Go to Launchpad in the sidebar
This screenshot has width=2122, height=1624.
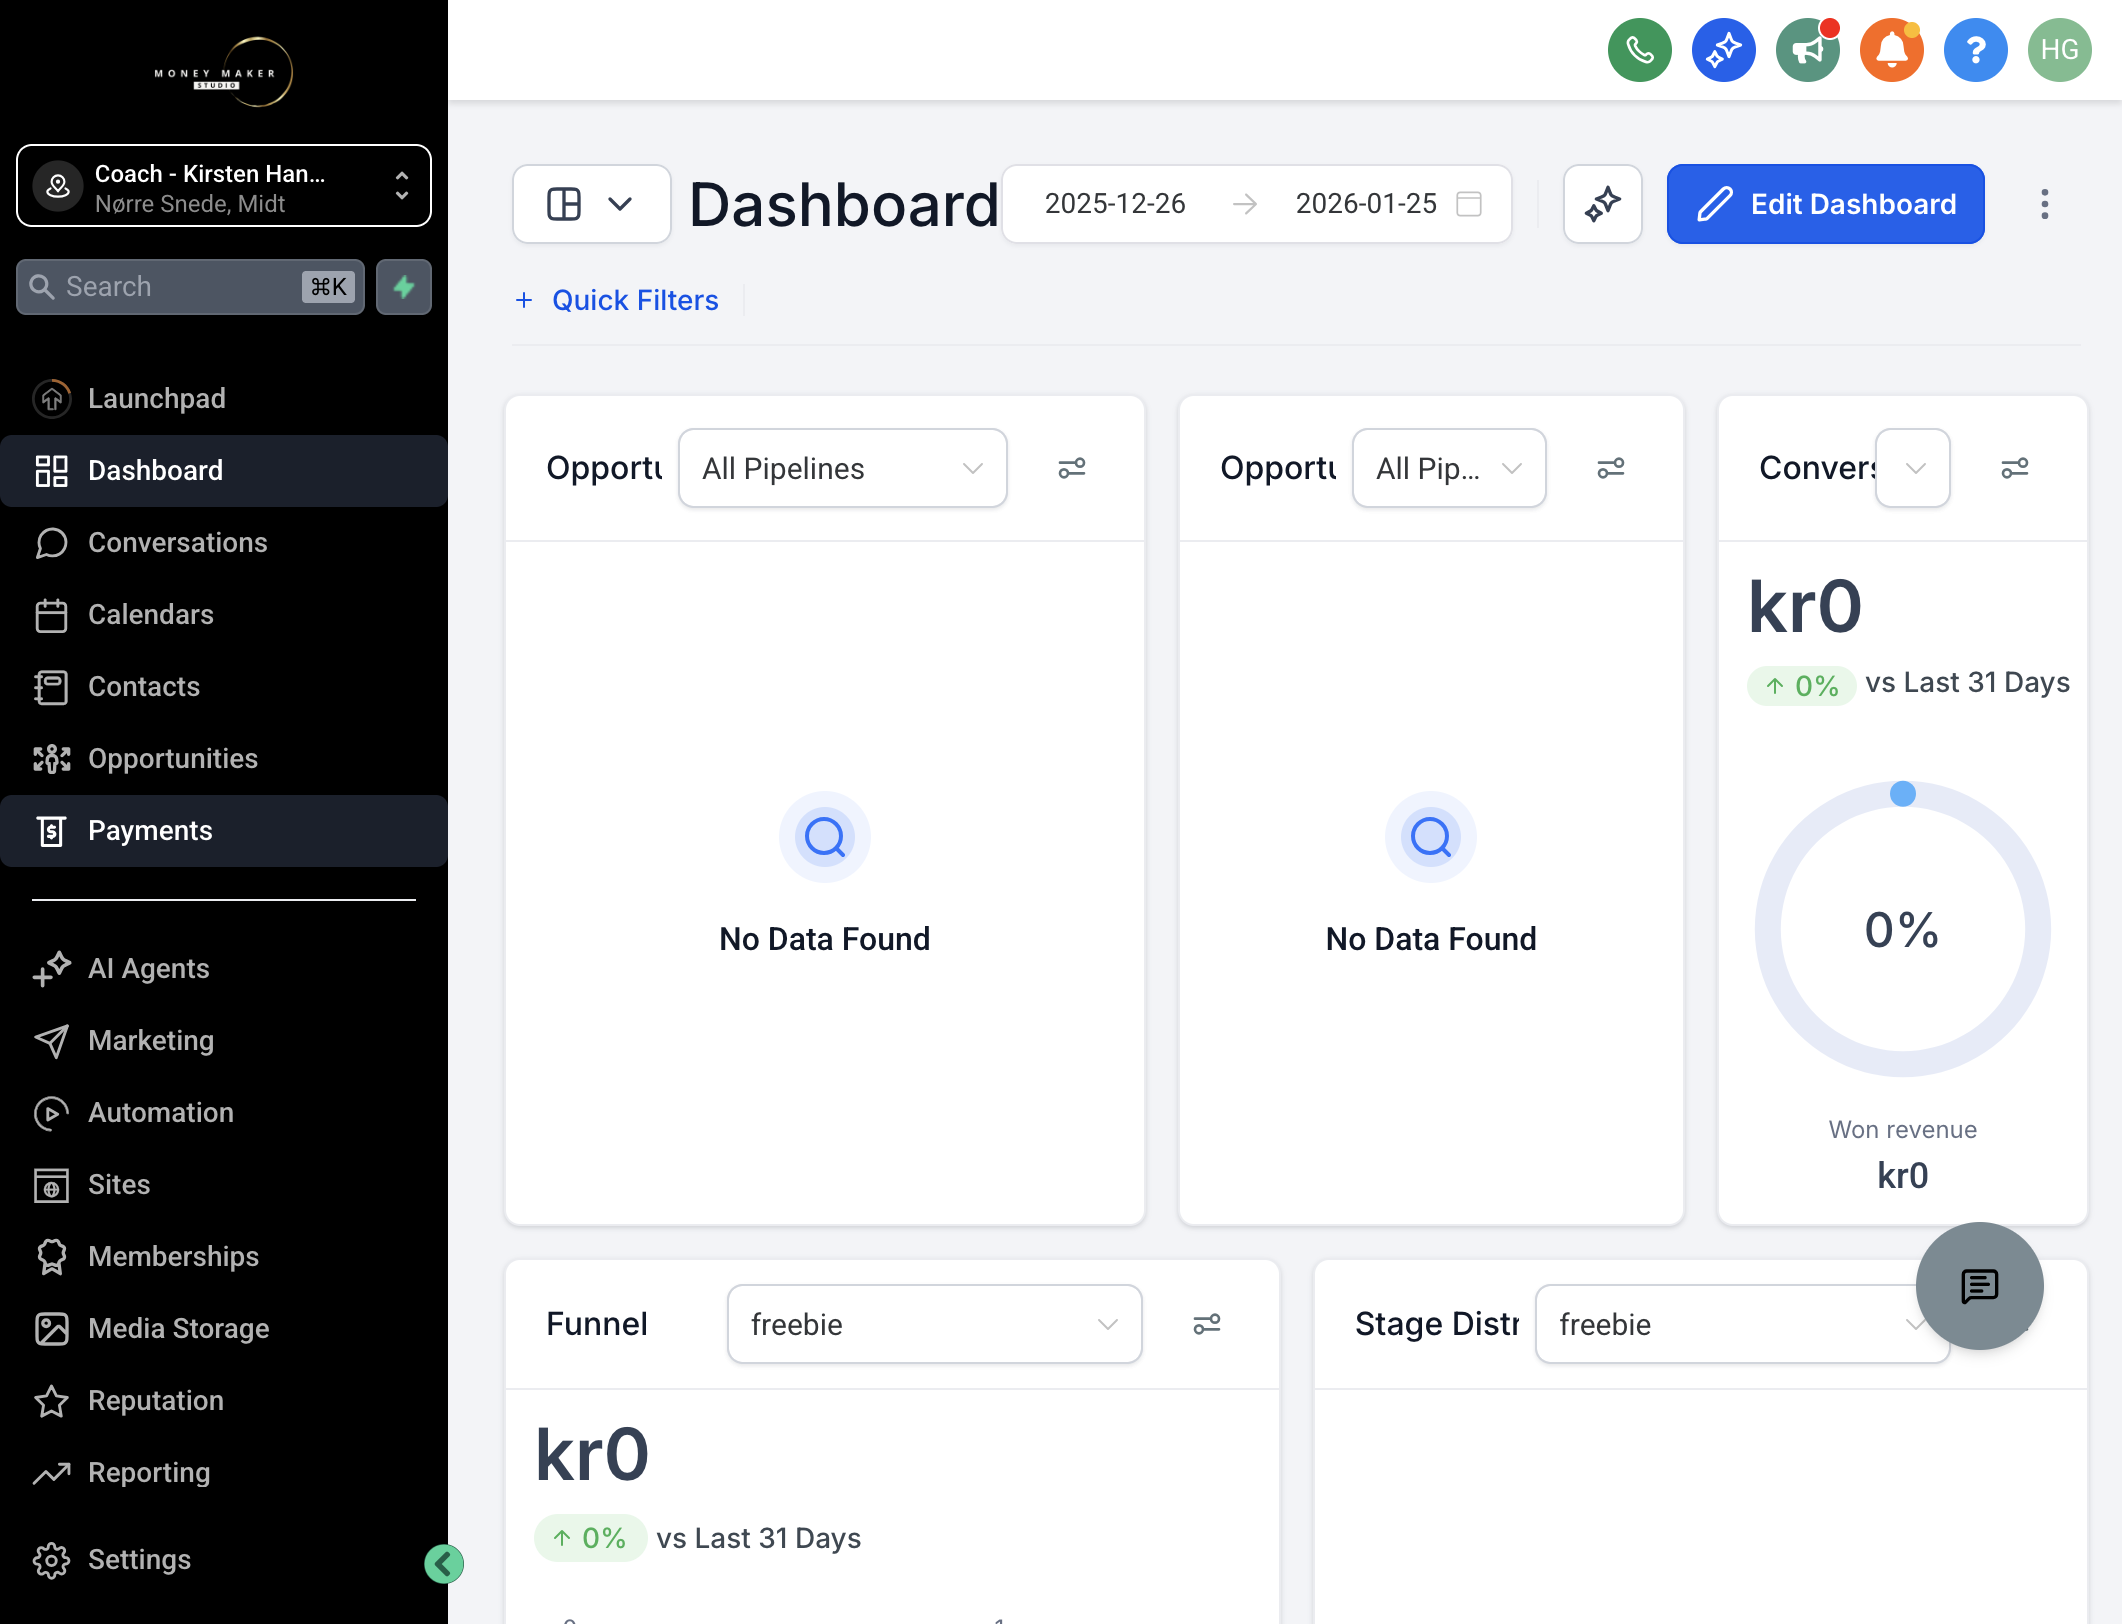tap(224, 398)
